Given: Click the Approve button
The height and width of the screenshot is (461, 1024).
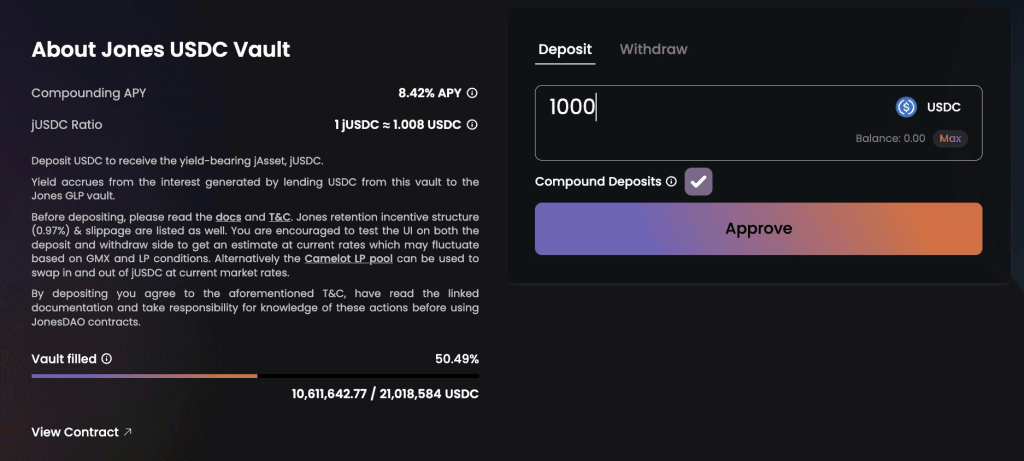Looking at the screenshot, I should pyautogui.click(x=759, y=229).
